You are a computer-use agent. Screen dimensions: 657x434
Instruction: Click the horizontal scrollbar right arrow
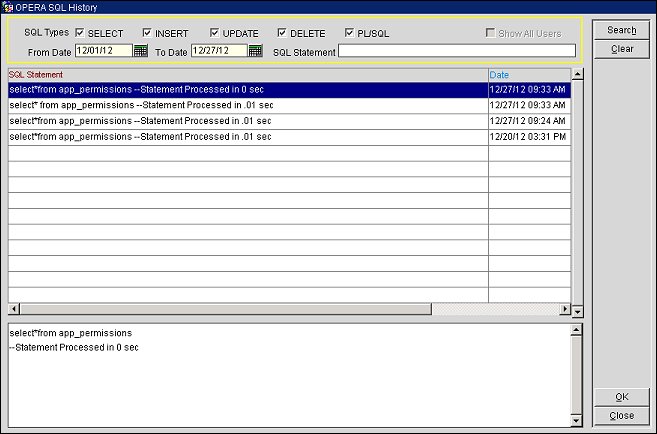(x=564, y=309)
